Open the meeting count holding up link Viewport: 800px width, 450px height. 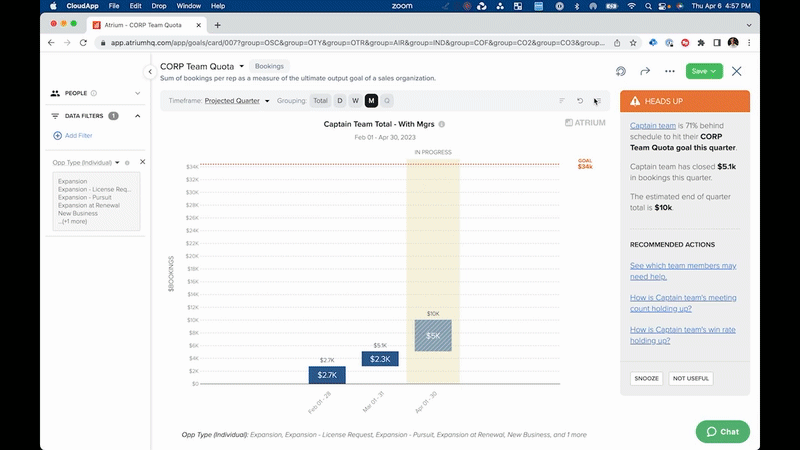click(683, 303)
